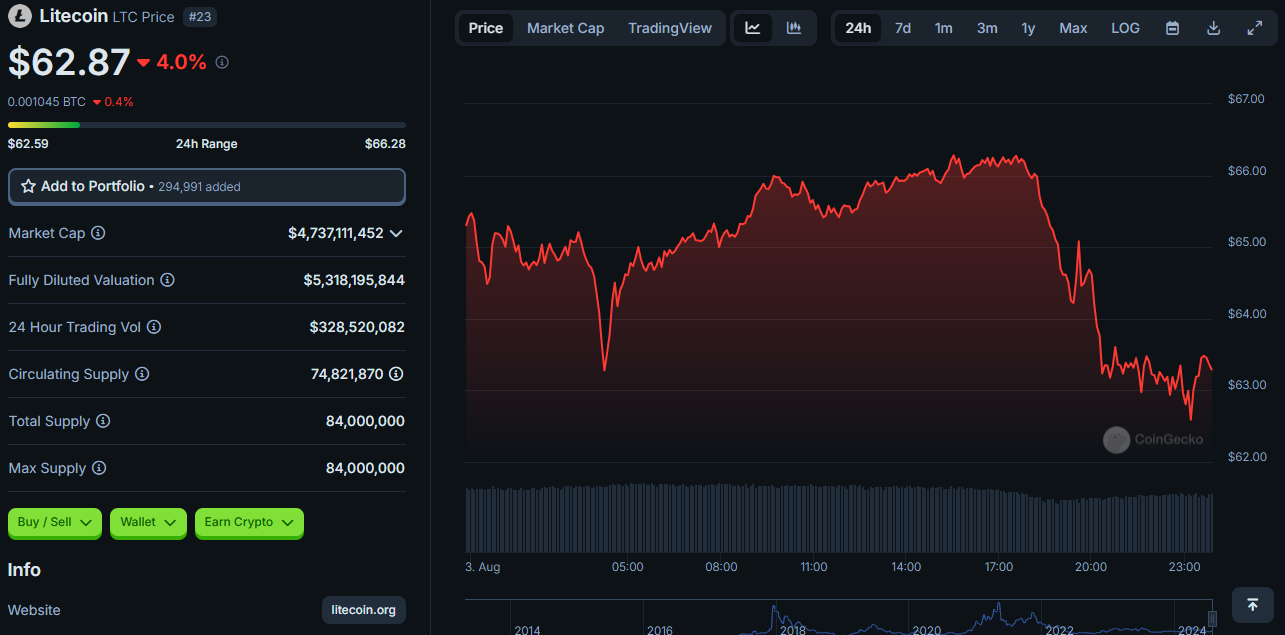Click the Website label text
Screen dimensions: 1285x635
coord(34,610)
